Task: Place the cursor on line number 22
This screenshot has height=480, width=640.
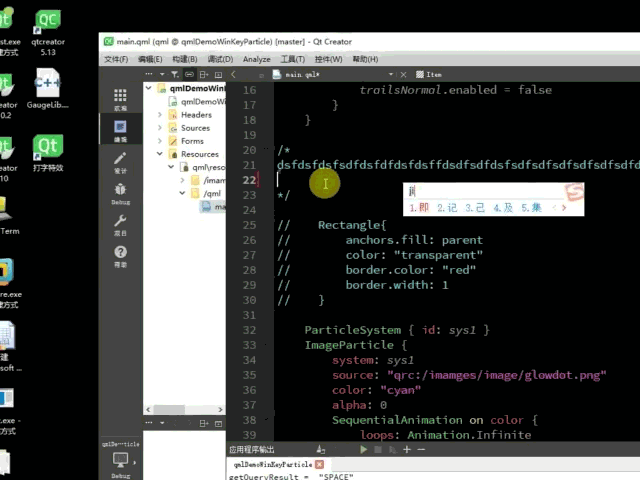Action: coord(249,180)
